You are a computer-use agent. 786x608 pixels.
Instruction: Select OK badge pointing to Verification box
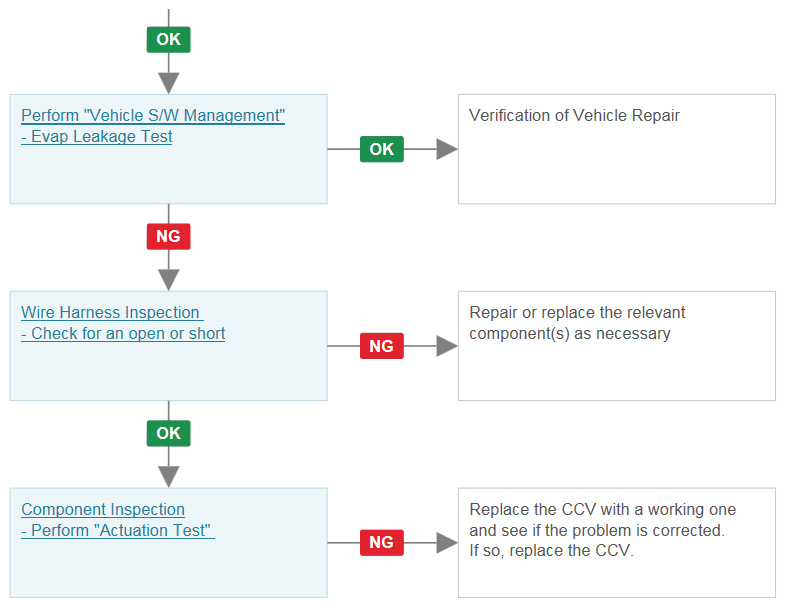coord(381,149)
